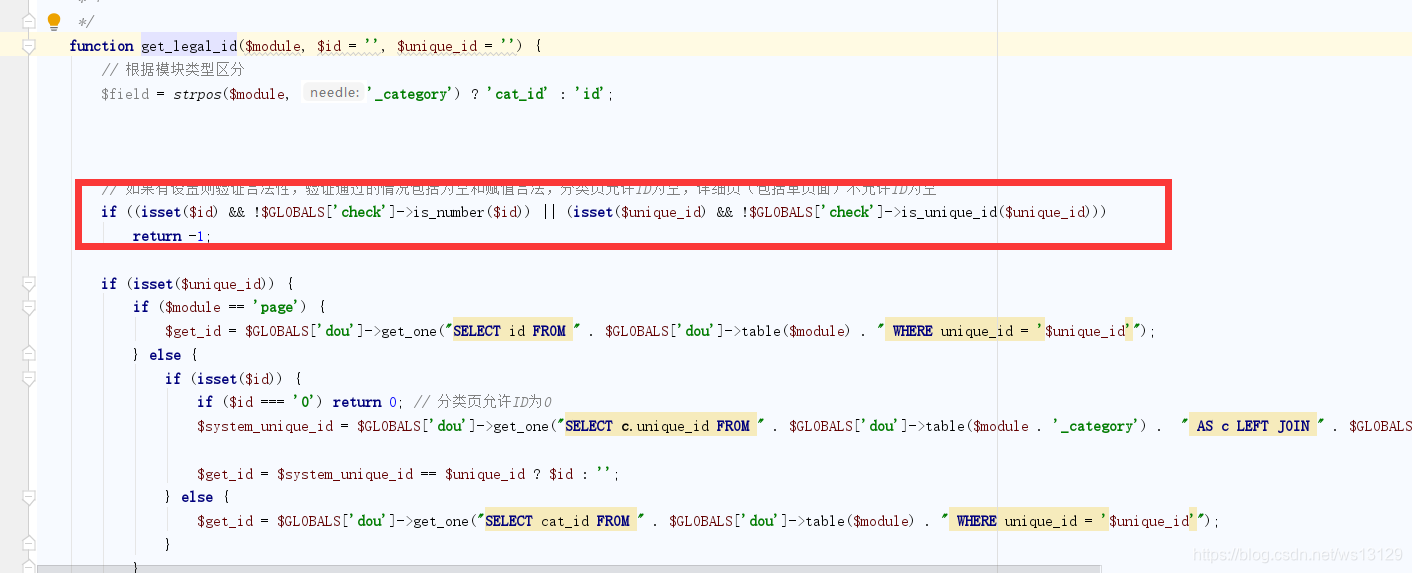
Task: Click the 'needle:' parameter hint
Action: (x=334, y=93)
